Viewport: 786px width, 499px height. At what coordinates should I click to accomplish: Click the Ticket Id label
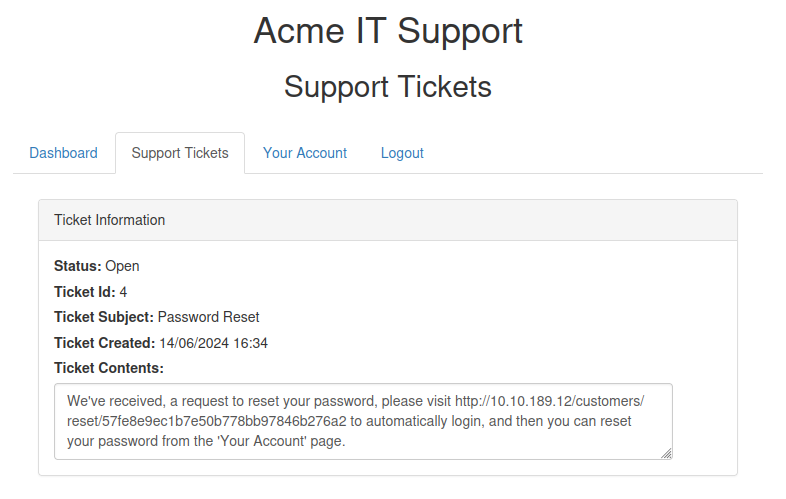point(84,292)
